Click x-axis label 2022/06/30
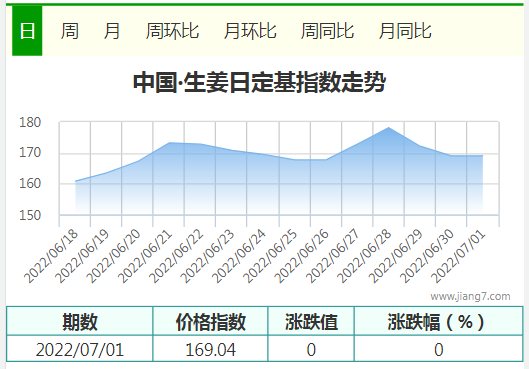The height and width of the screenshot is (369, 529). (x=427, y=257)
